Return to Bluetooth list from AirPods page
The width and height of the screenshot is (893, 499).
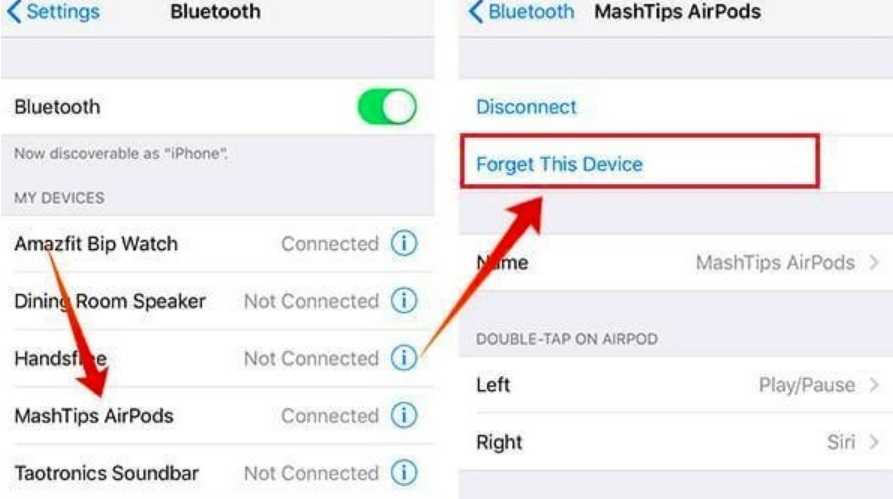coord(521,11)
